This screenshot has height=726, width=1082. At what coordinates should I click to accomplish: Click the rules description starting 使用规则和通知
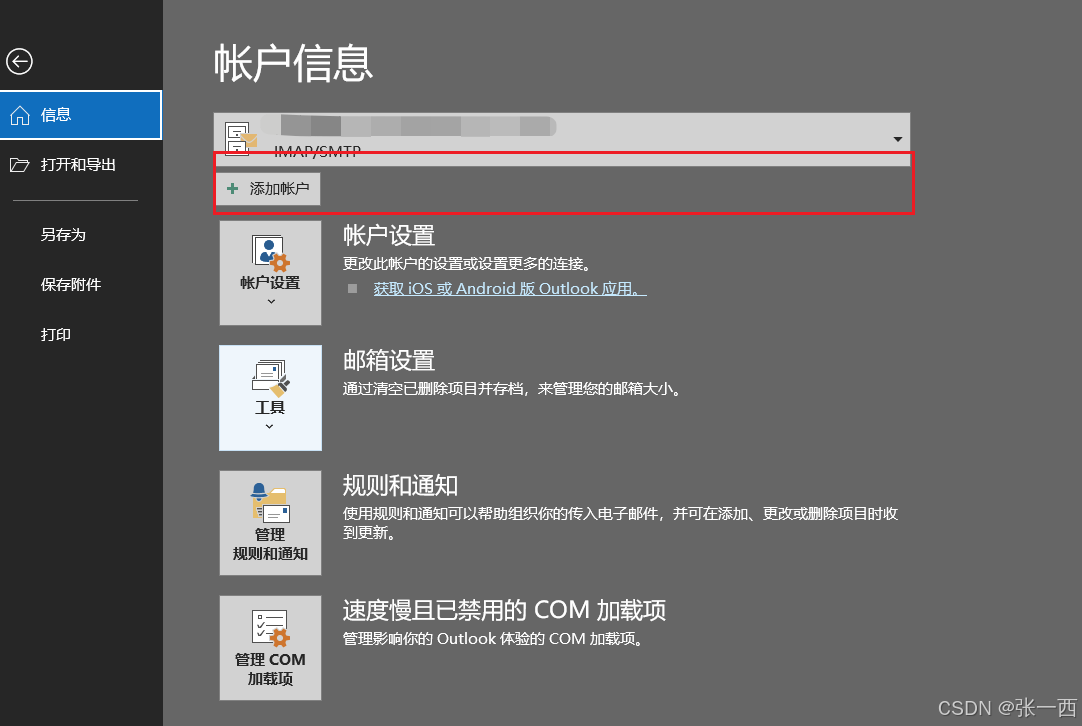click(620, 523)
